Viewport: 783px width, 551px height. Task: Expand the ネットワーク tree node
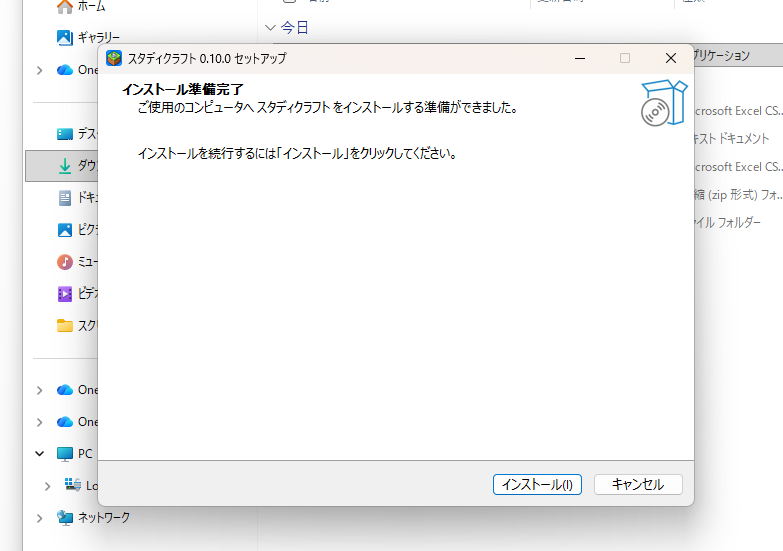[x=39, y=518]
